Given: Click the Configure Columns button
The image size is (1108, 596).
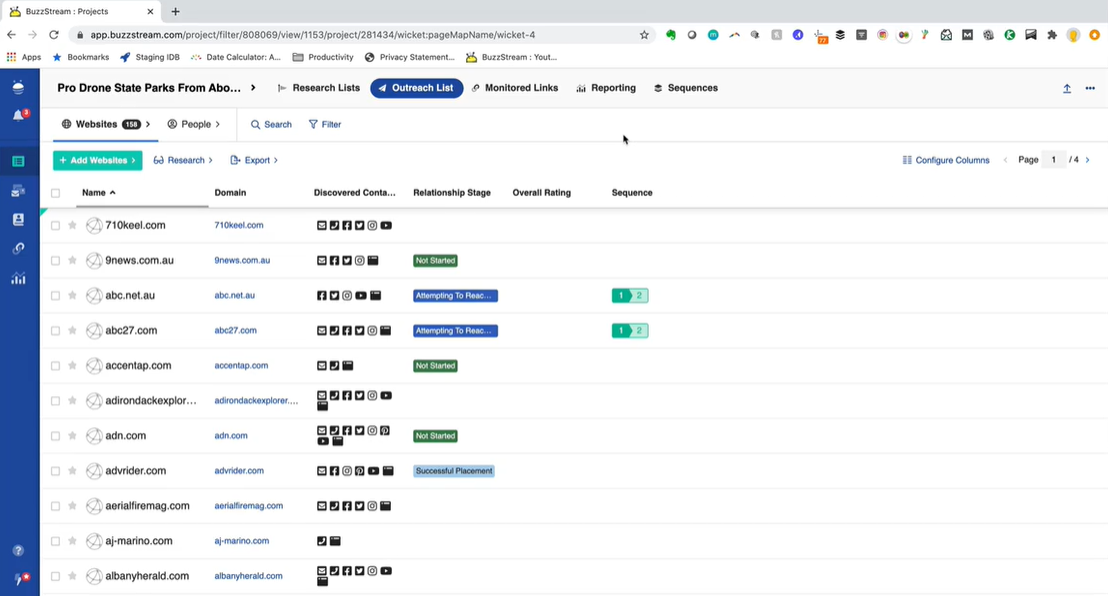Looking at the screenshot, I should point(945,160).
